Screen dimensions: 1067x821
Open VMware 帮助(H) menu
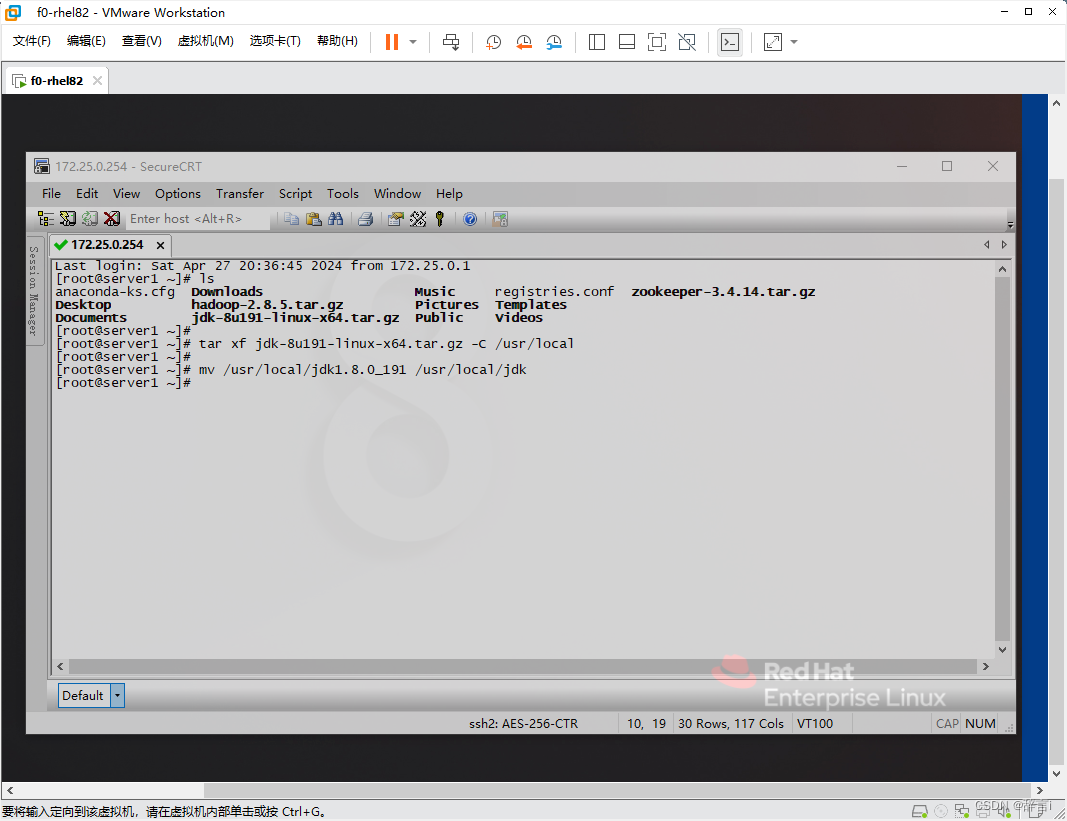click(x=337, y=41)
